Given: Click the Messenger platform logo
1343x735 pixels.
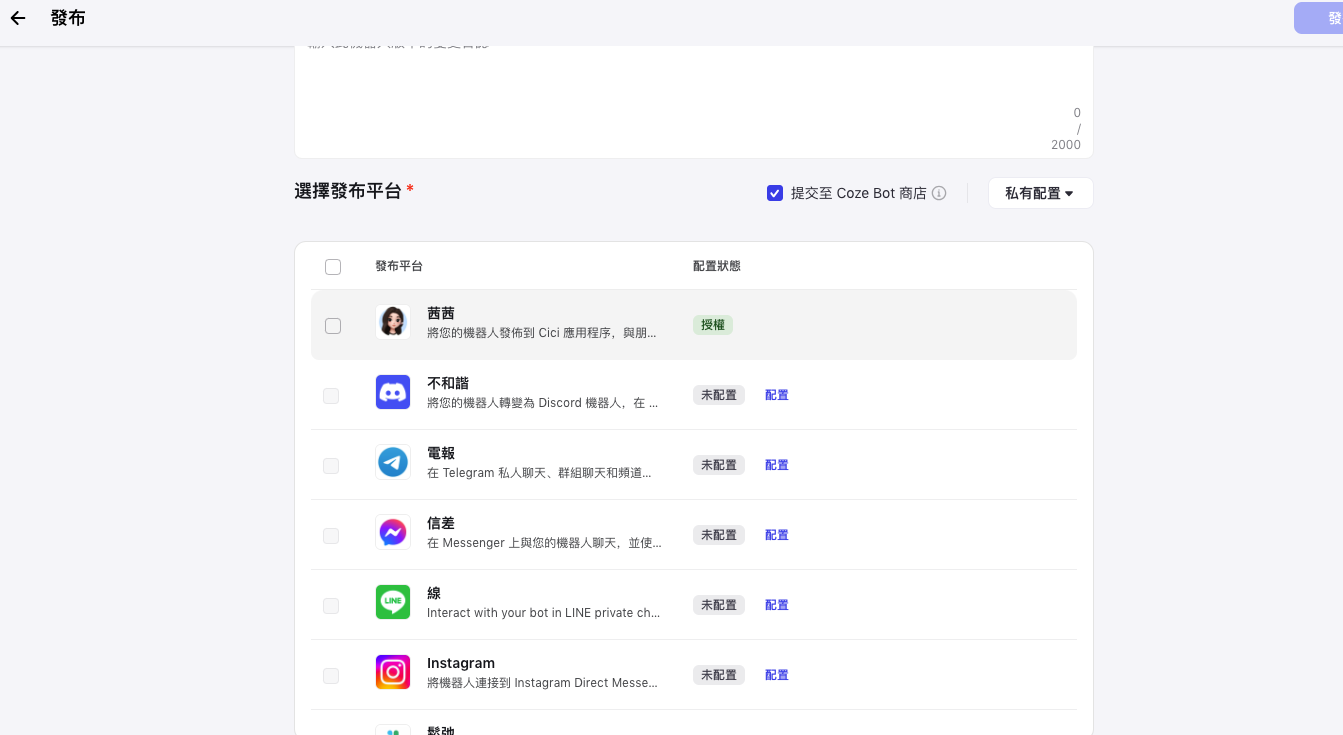Looking at the screenshot, I should [393, 532].
